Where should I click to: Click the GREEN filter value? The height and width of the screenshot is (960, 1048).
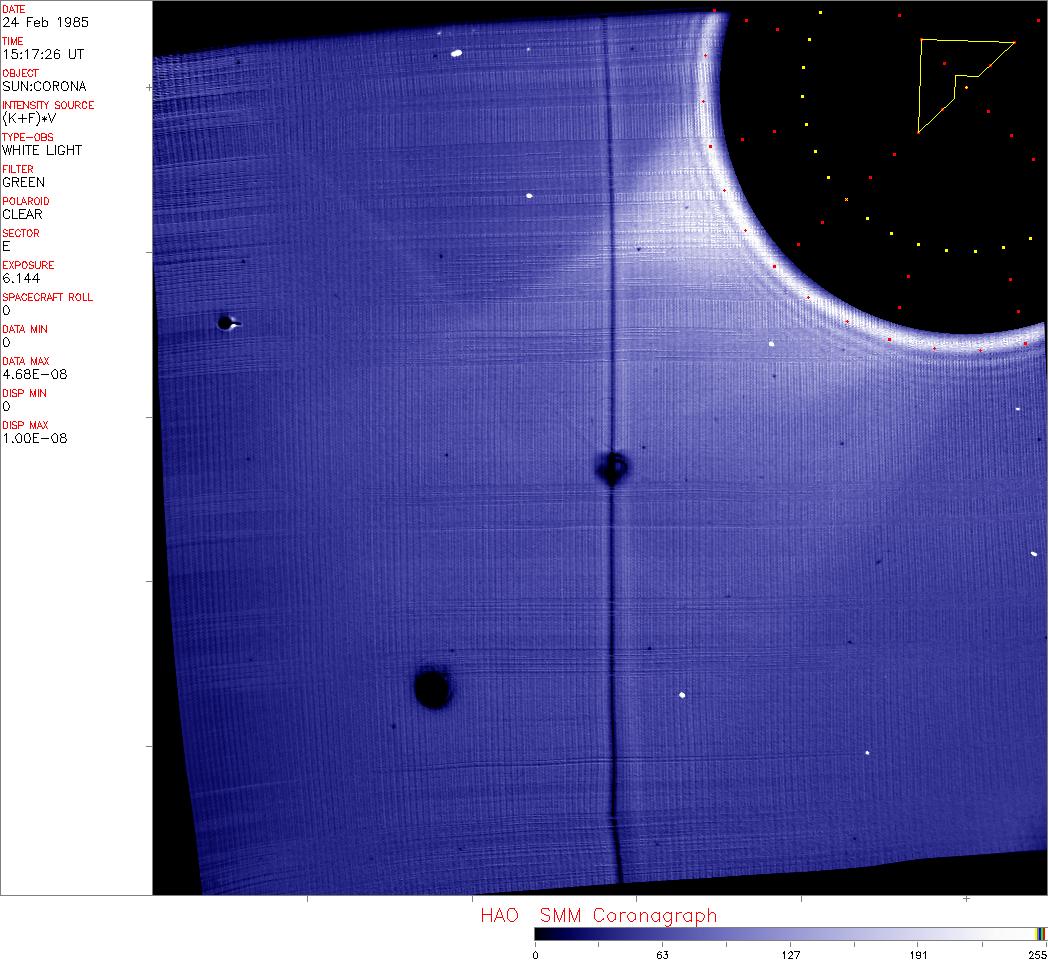pyautogui.click(x=24, y=182)
